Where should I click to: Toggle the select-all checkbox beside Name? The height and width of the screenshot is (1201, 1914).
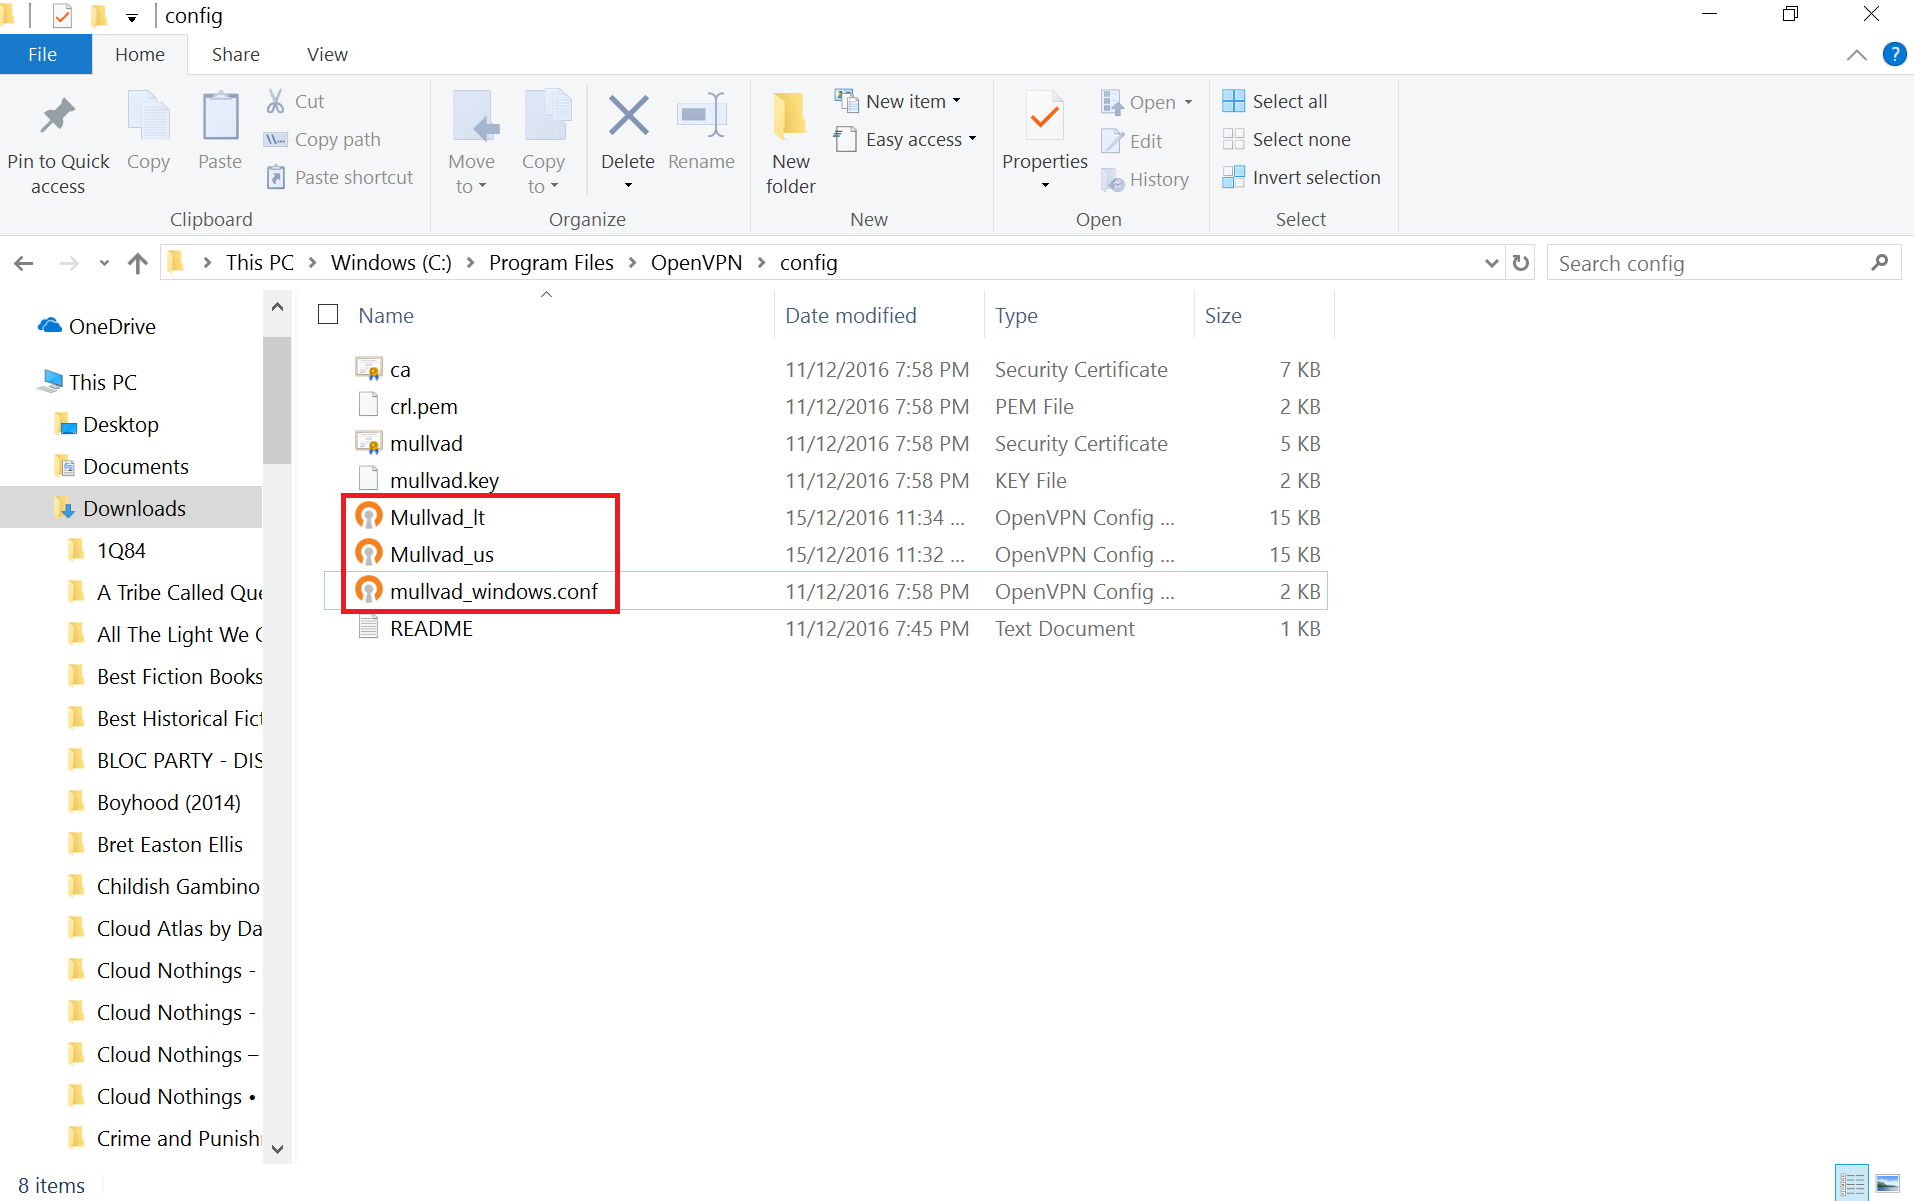click(x=328, y=315)
